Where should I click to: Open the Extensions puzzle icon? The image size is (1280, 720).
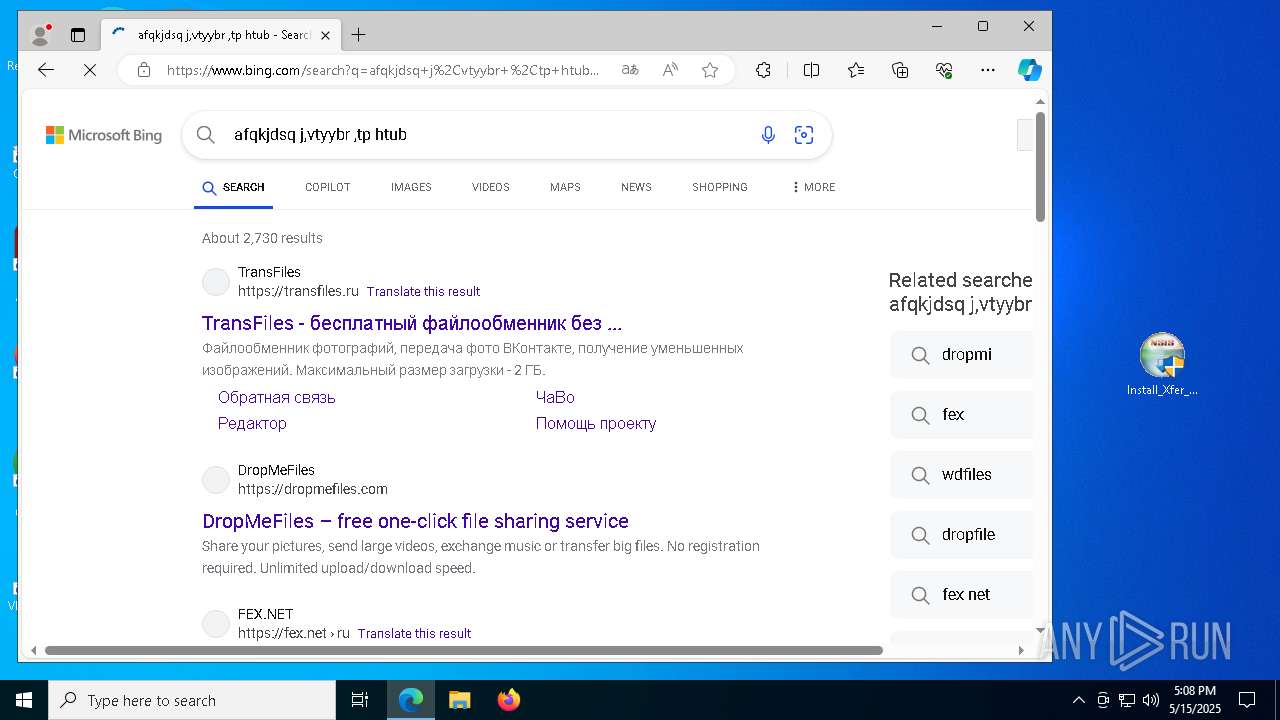point(763,70)
